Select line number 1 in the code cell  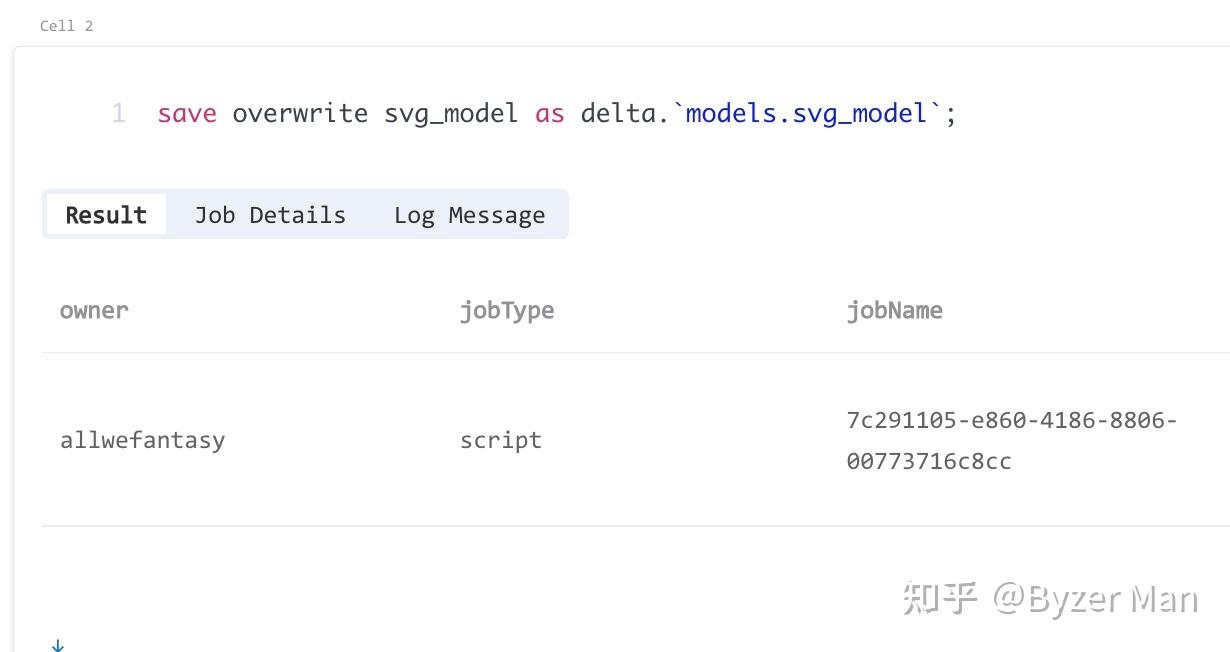117,113
